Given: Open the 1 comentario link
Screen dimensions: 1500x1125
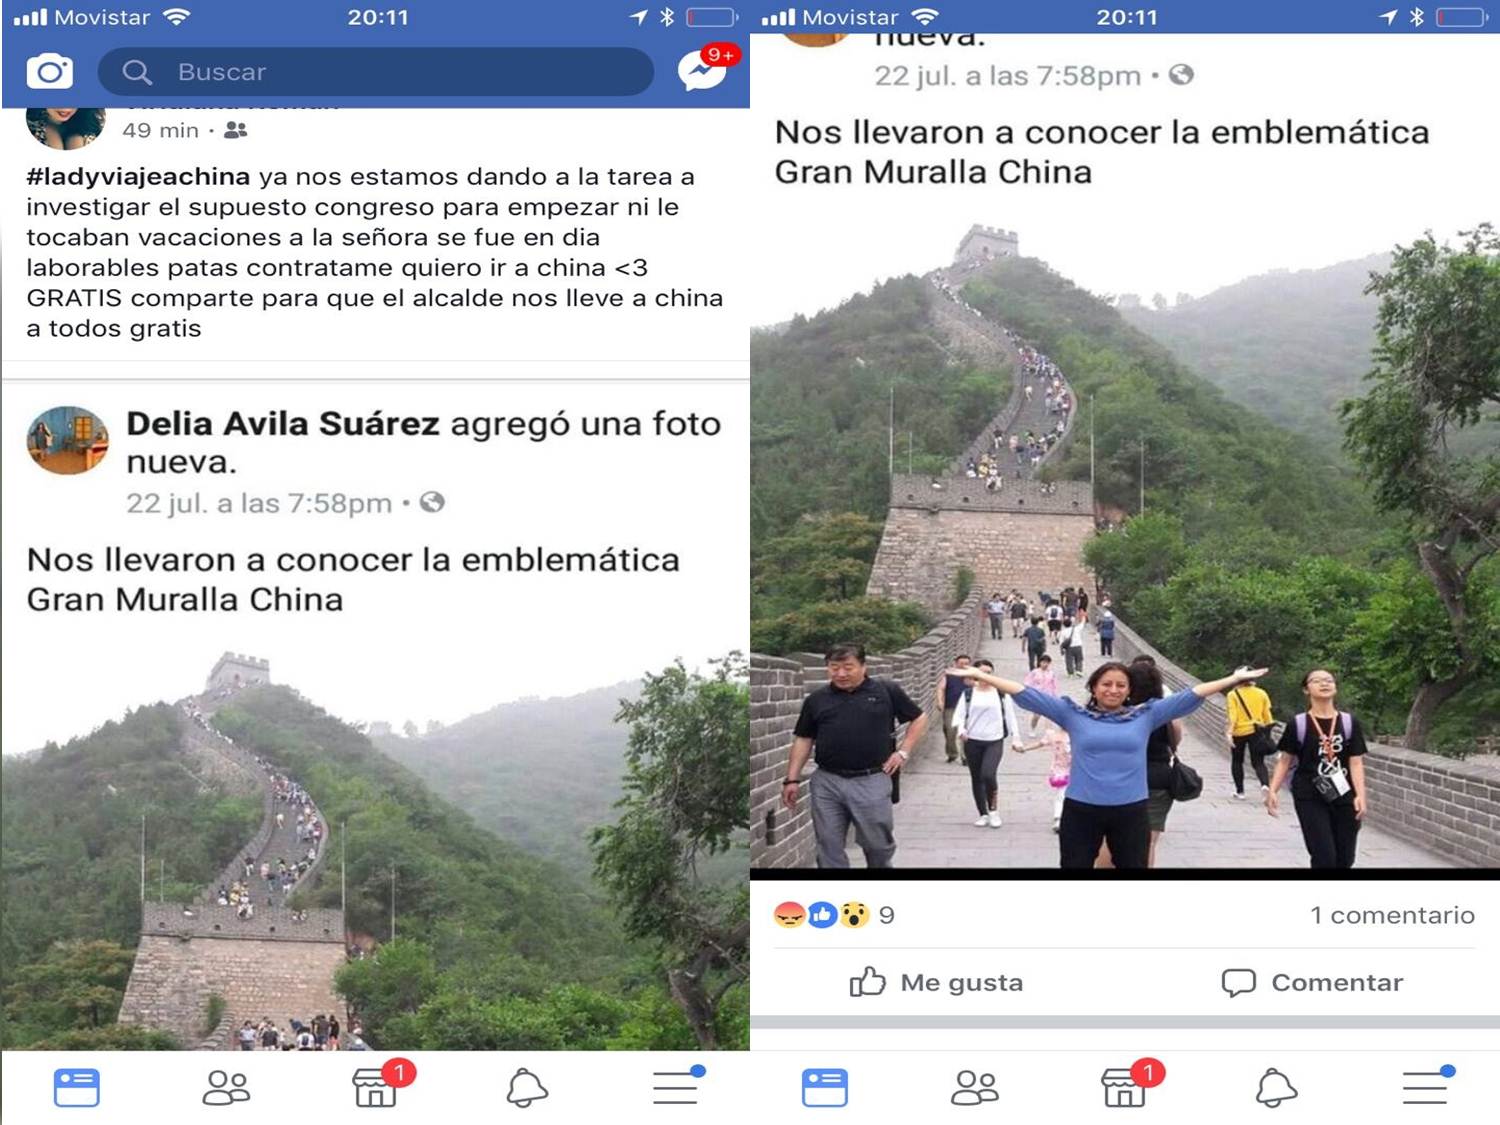Looking at the screenshot, I should pos(1392,915).
